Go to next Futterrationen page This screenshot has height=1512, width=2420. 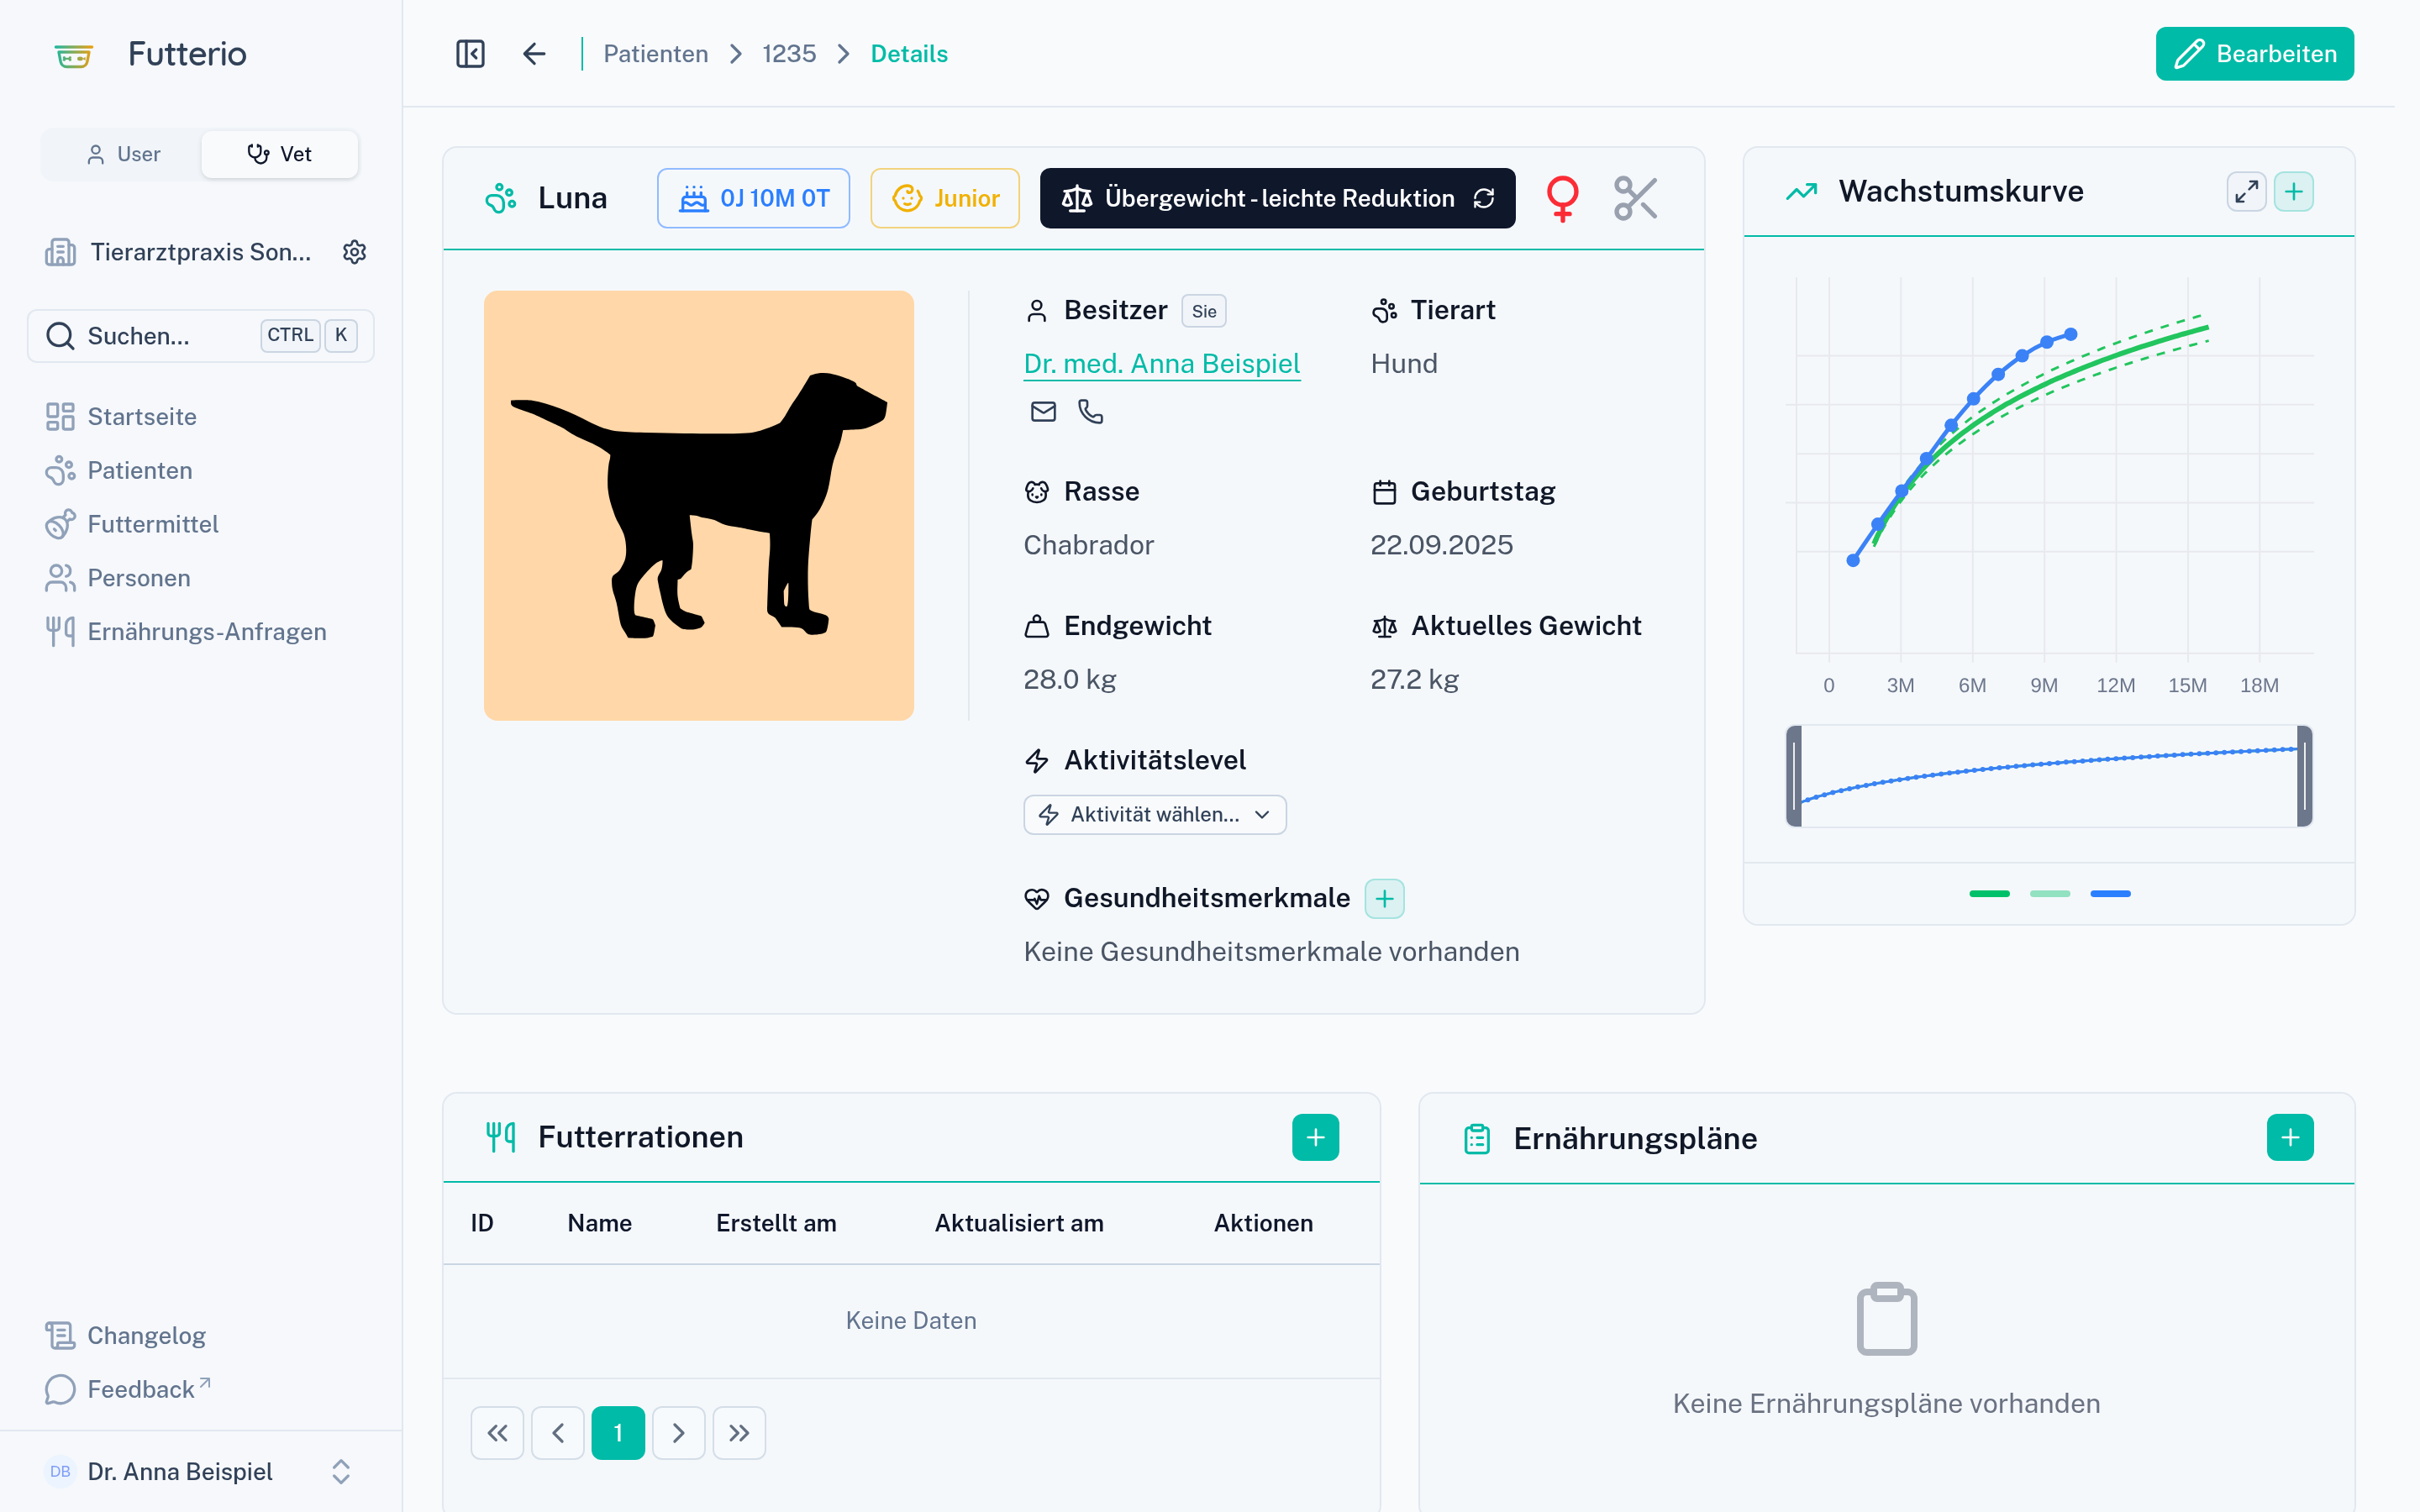point(678,1433)
